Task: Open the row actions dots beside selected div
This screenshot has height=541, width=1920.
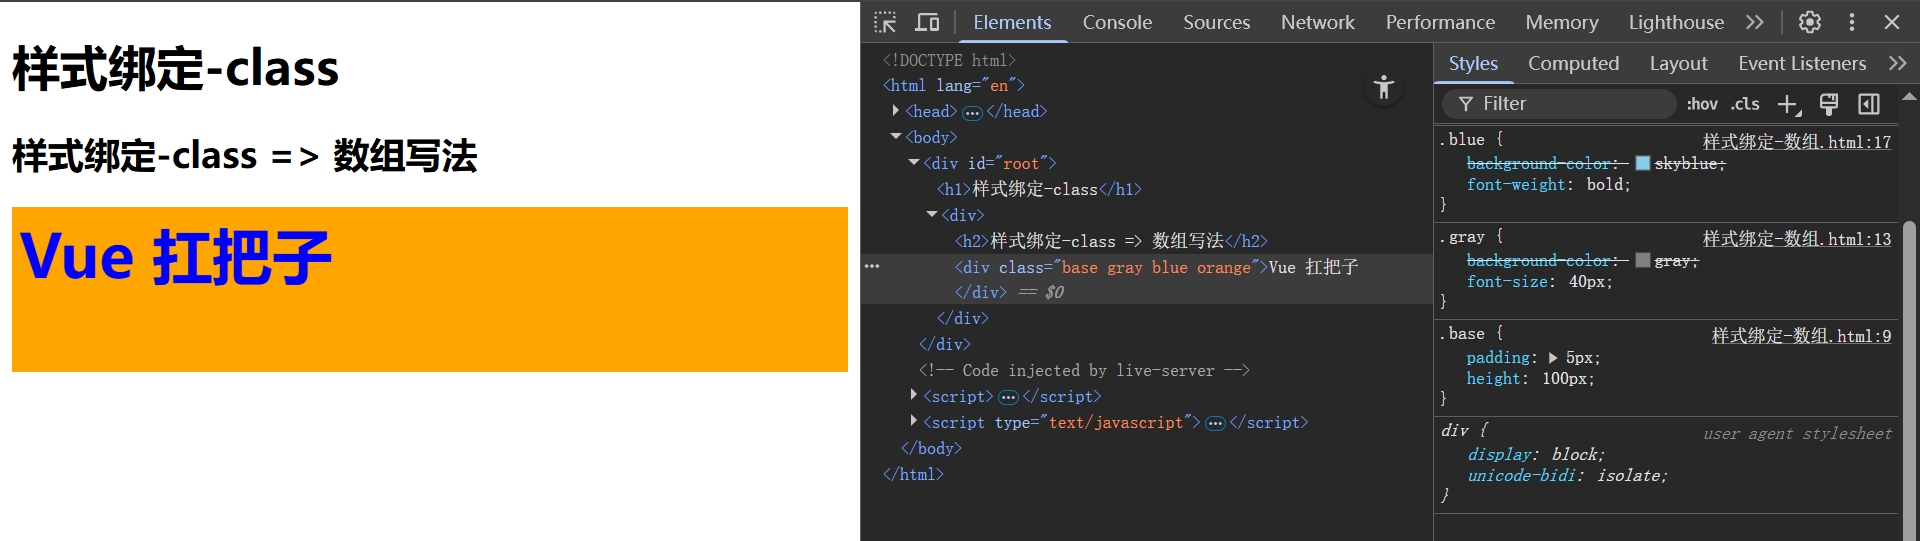Action: [872, 266]
